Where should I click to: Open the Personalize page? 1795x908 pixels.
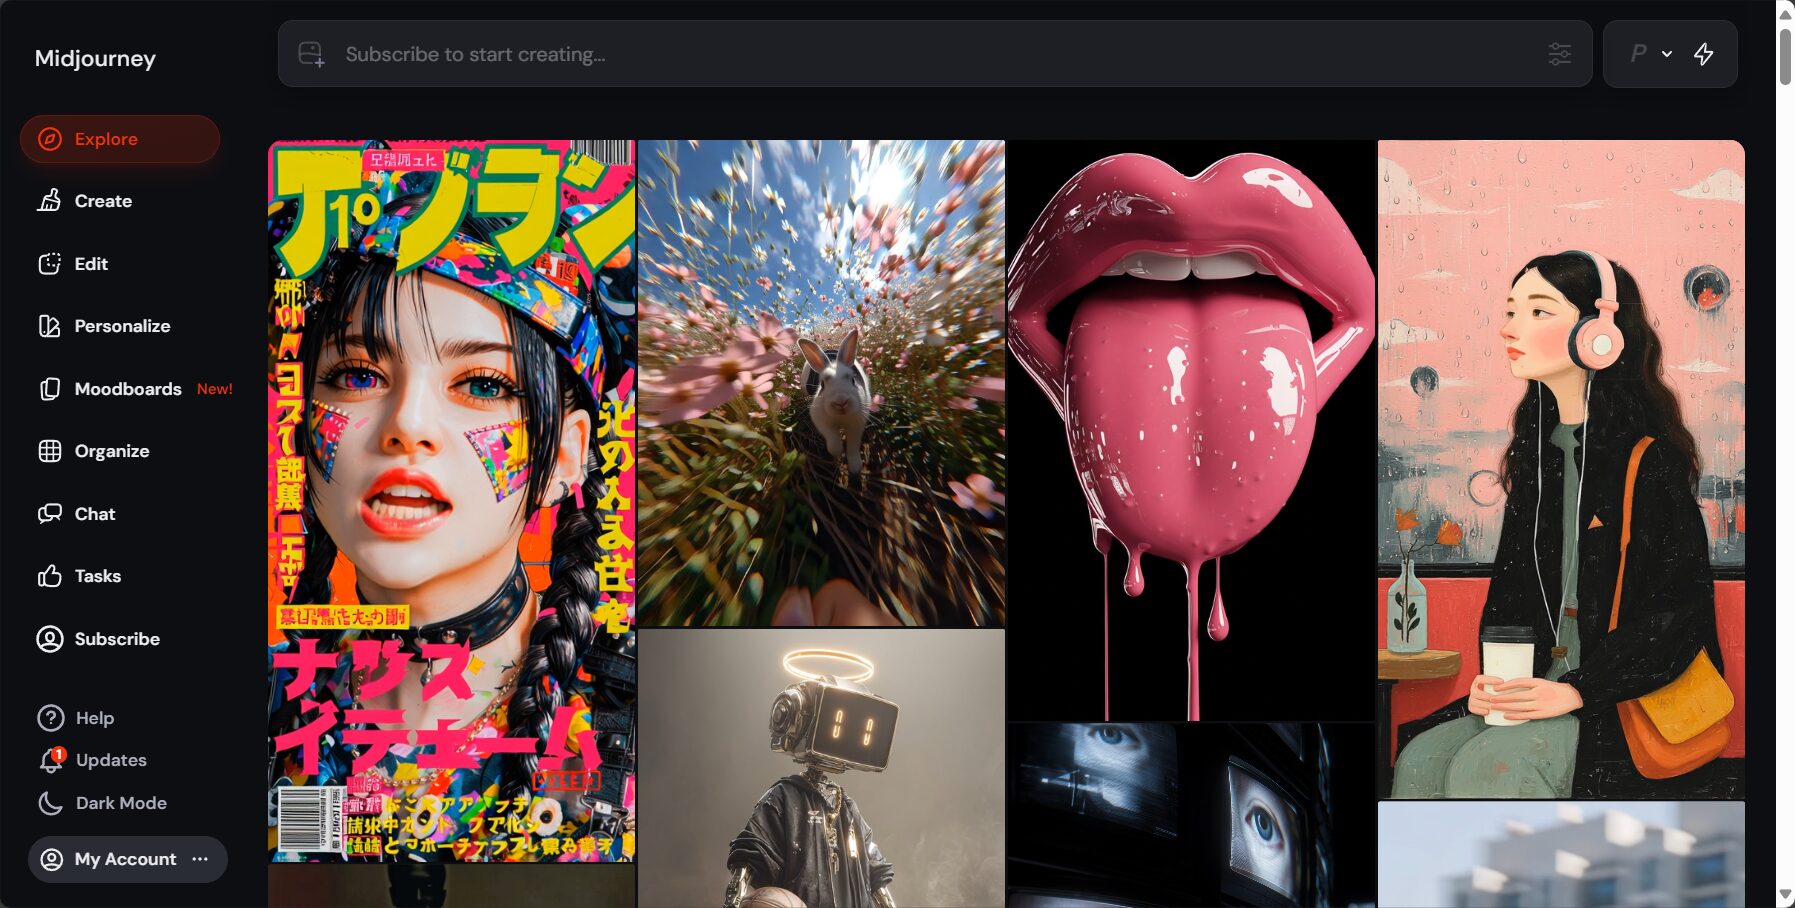coord(122,326)
